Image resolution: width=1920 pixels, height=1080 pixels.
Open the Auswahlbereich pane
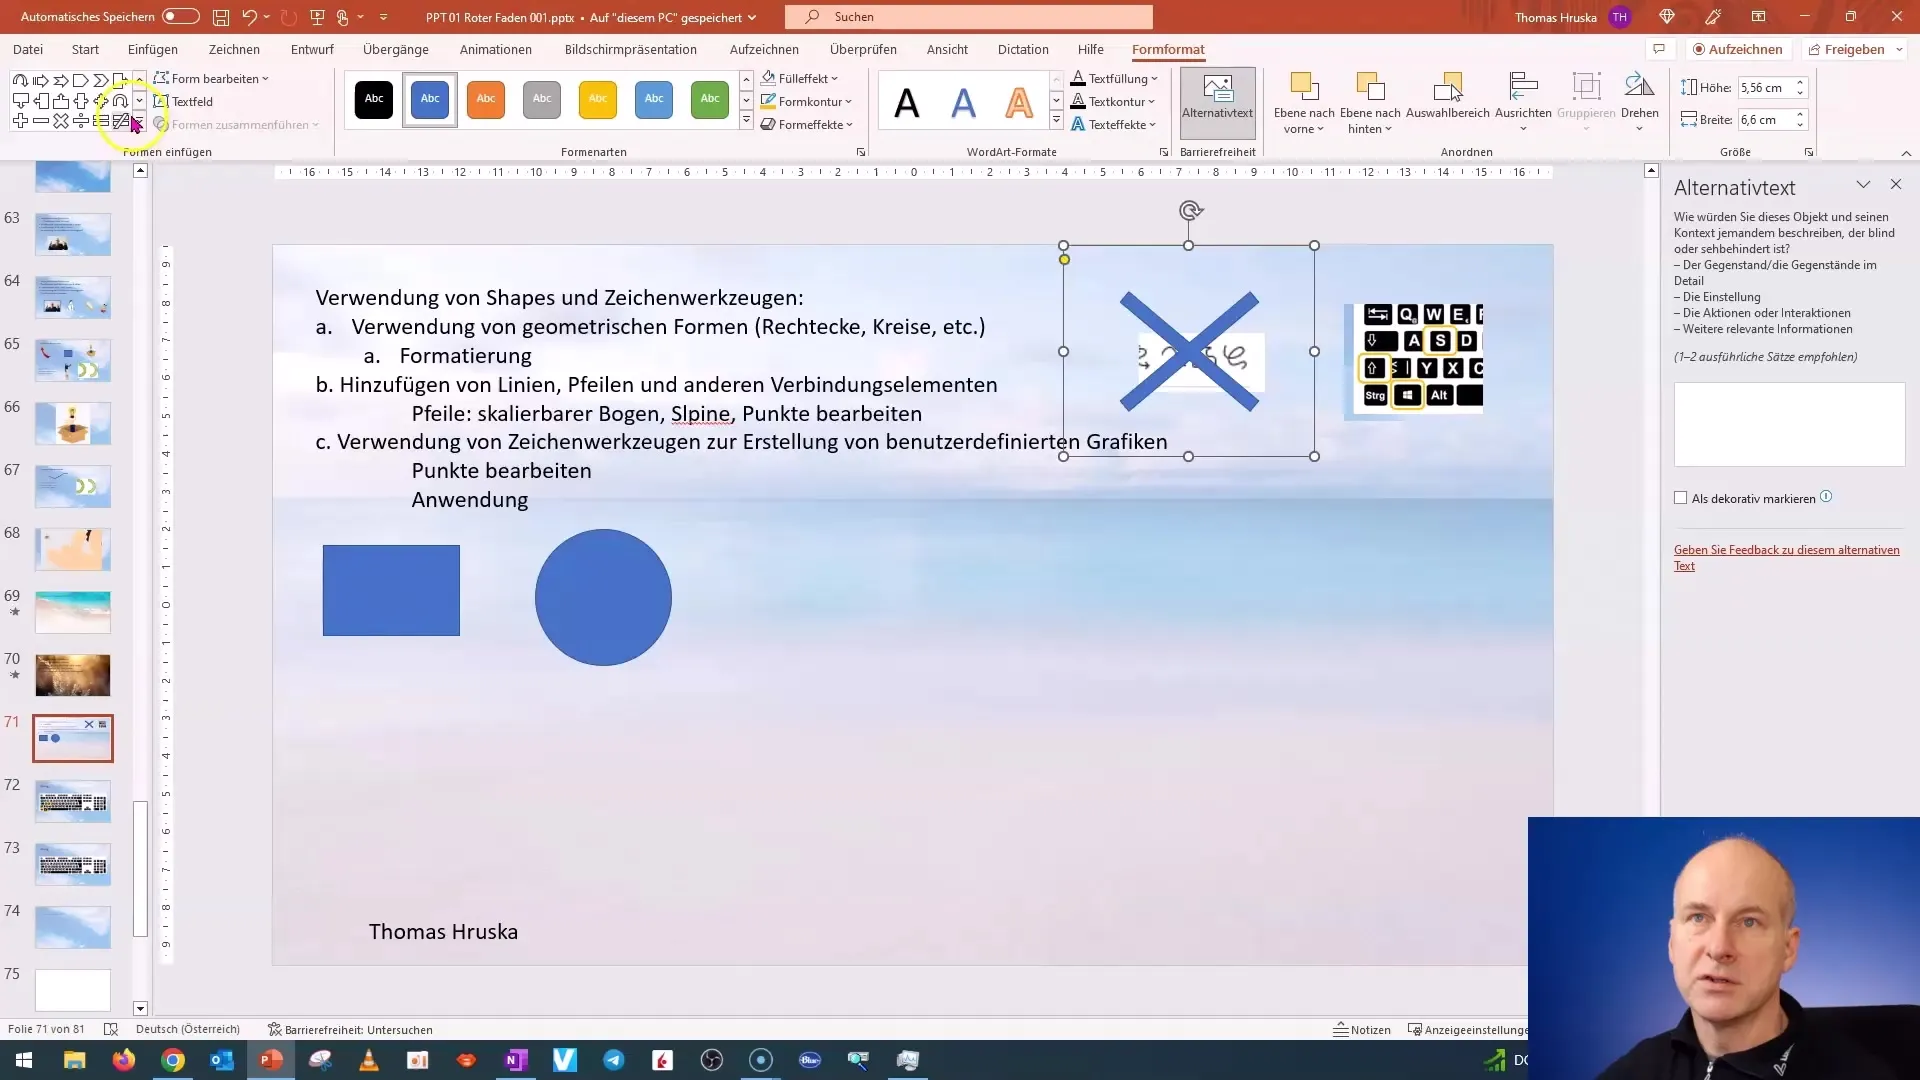1448,98
